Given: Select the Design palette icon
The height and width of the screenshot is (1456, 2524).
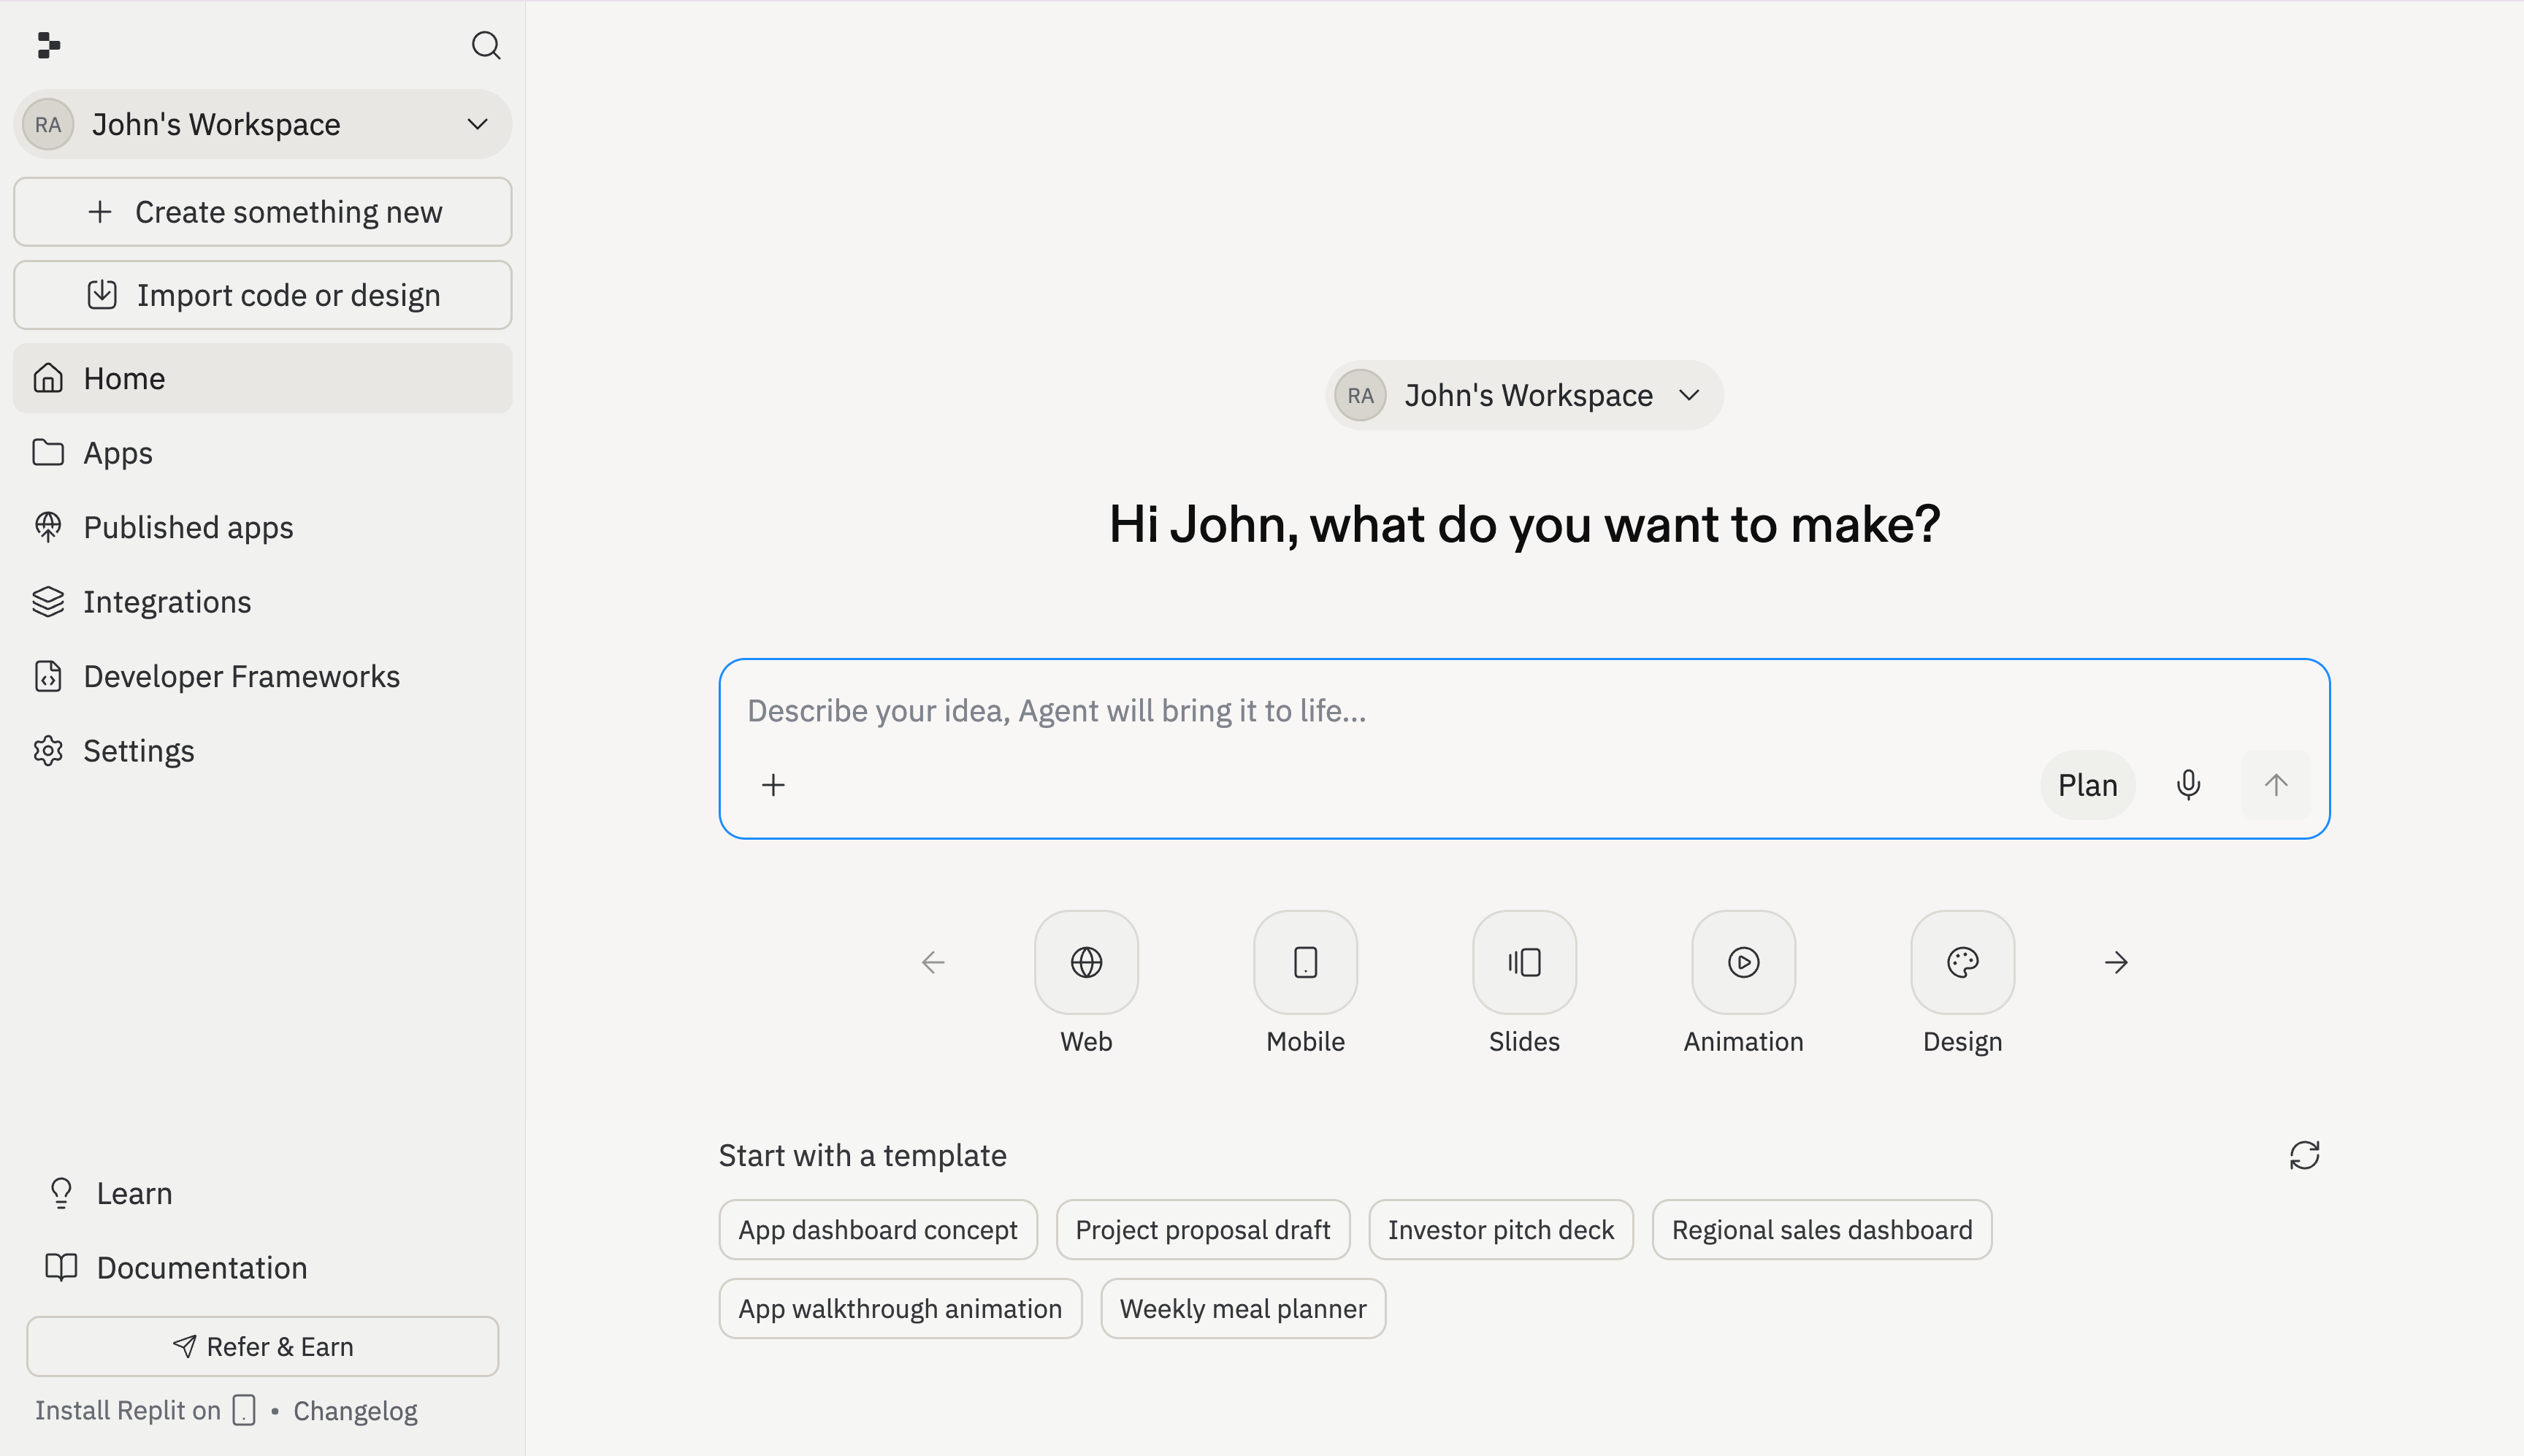Looking at the screenshot, I should click(1961, 962).
